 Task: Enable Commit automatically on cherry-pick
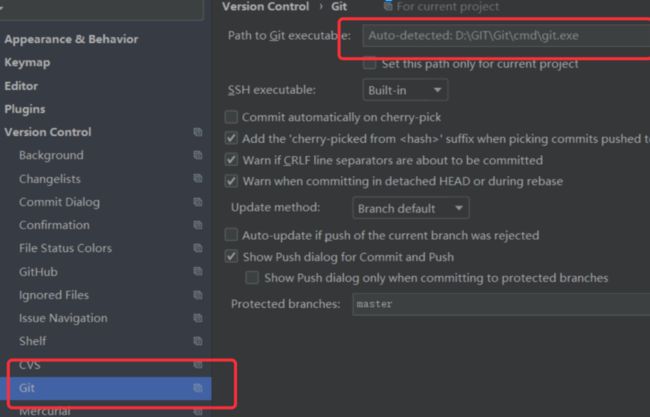[x=231, y=117]
